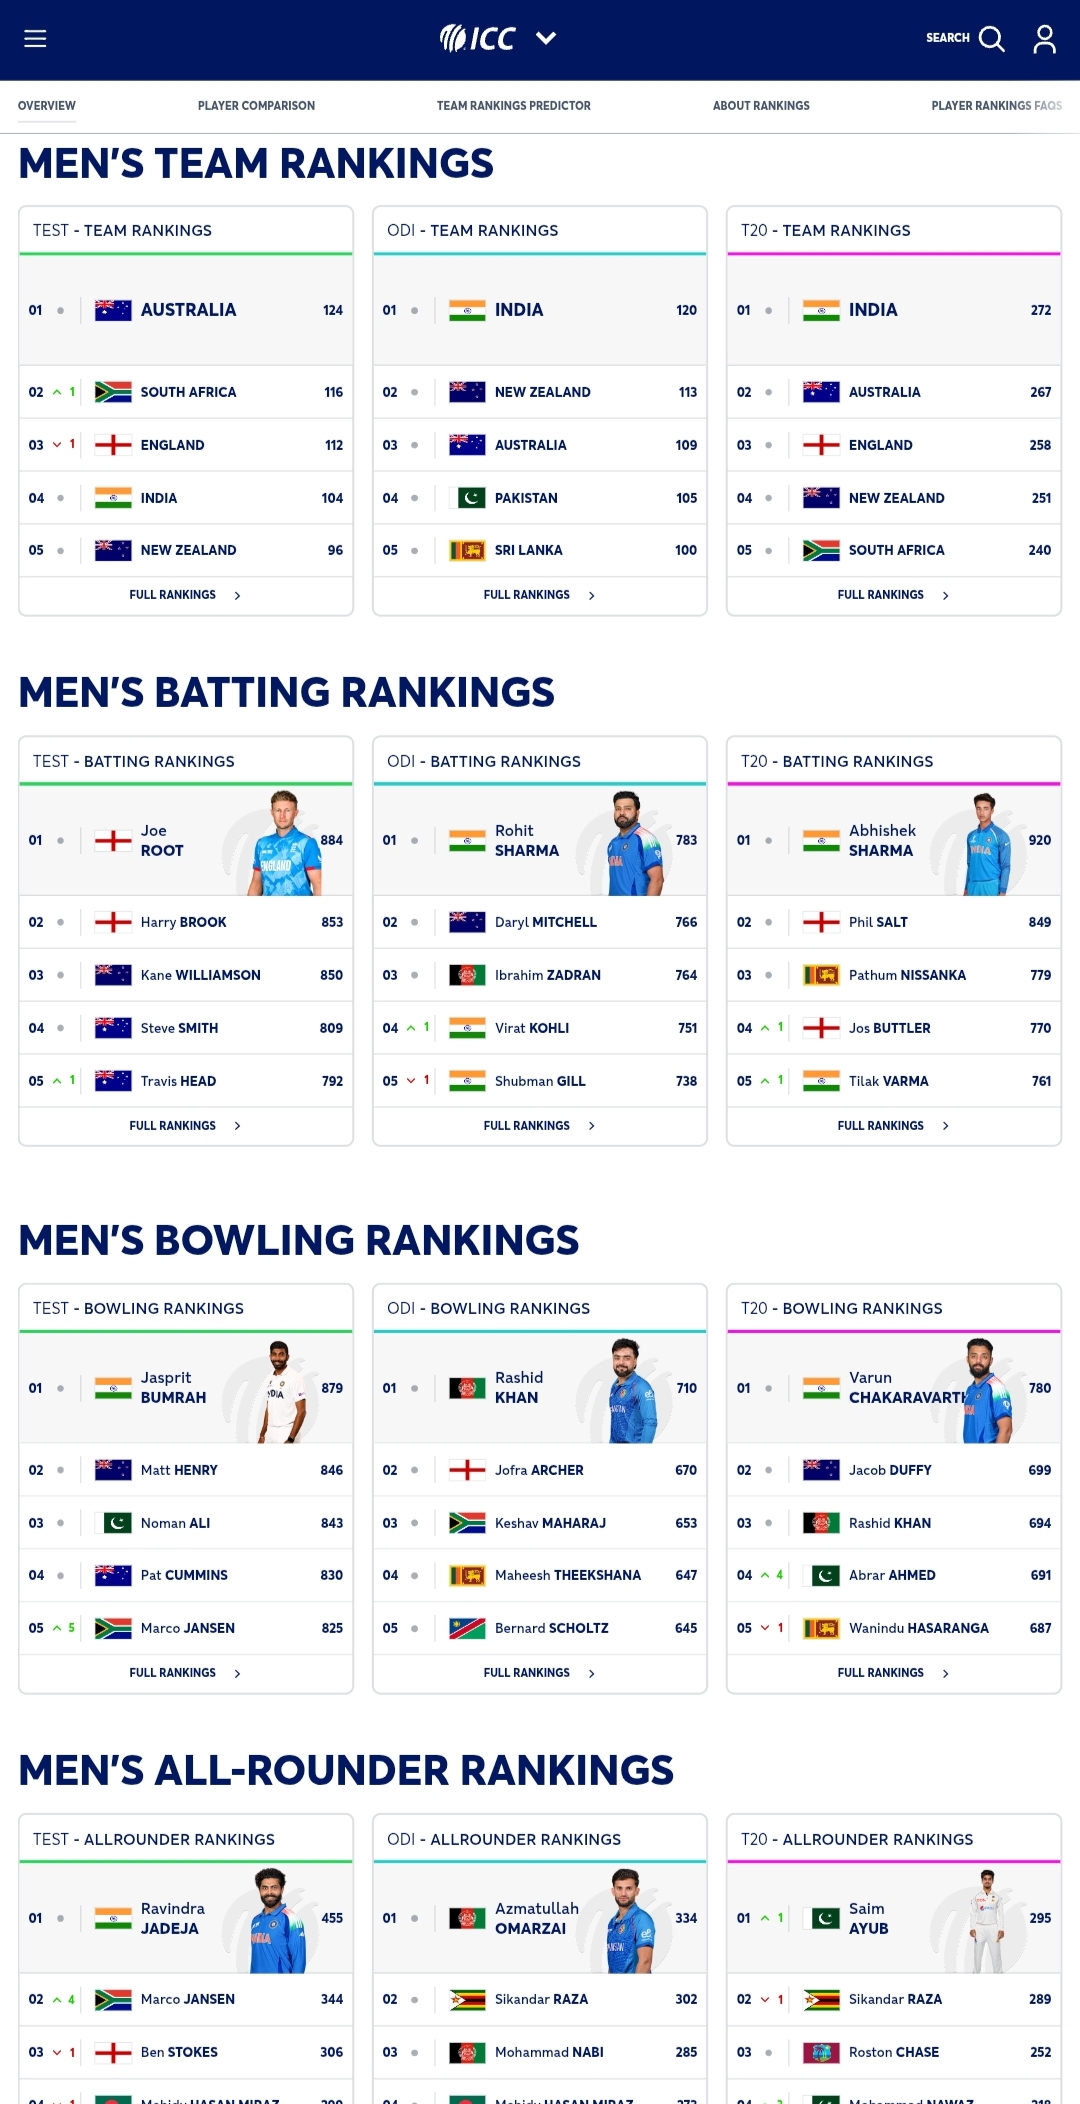The width and height of the screenshot is (1080, 2104).
Task: Open the search magnifier icon
Action: point(991,38)
